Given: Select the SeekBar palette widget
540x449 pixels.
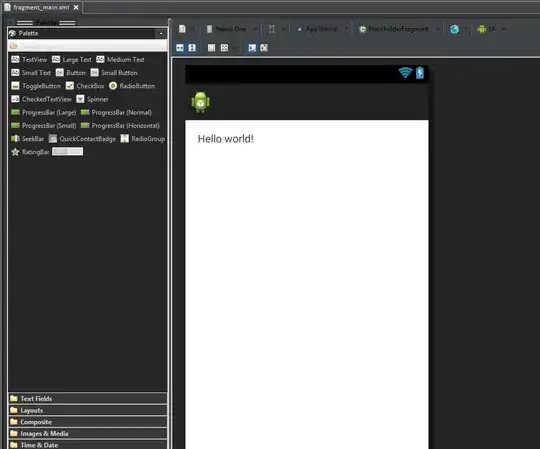Looking at the screenshot, I should coord(28,139).
